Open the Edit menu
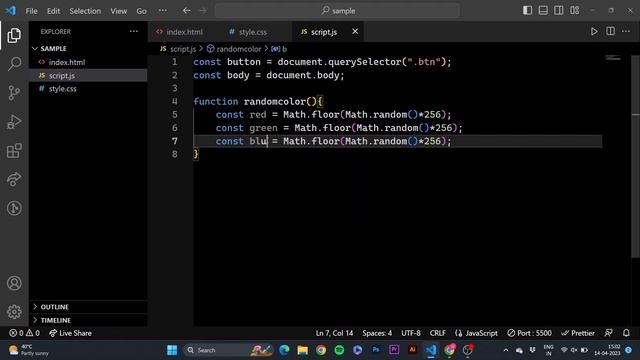Image resolution: width=640 pixels, height=360 pixels. [x=53, y=11]
